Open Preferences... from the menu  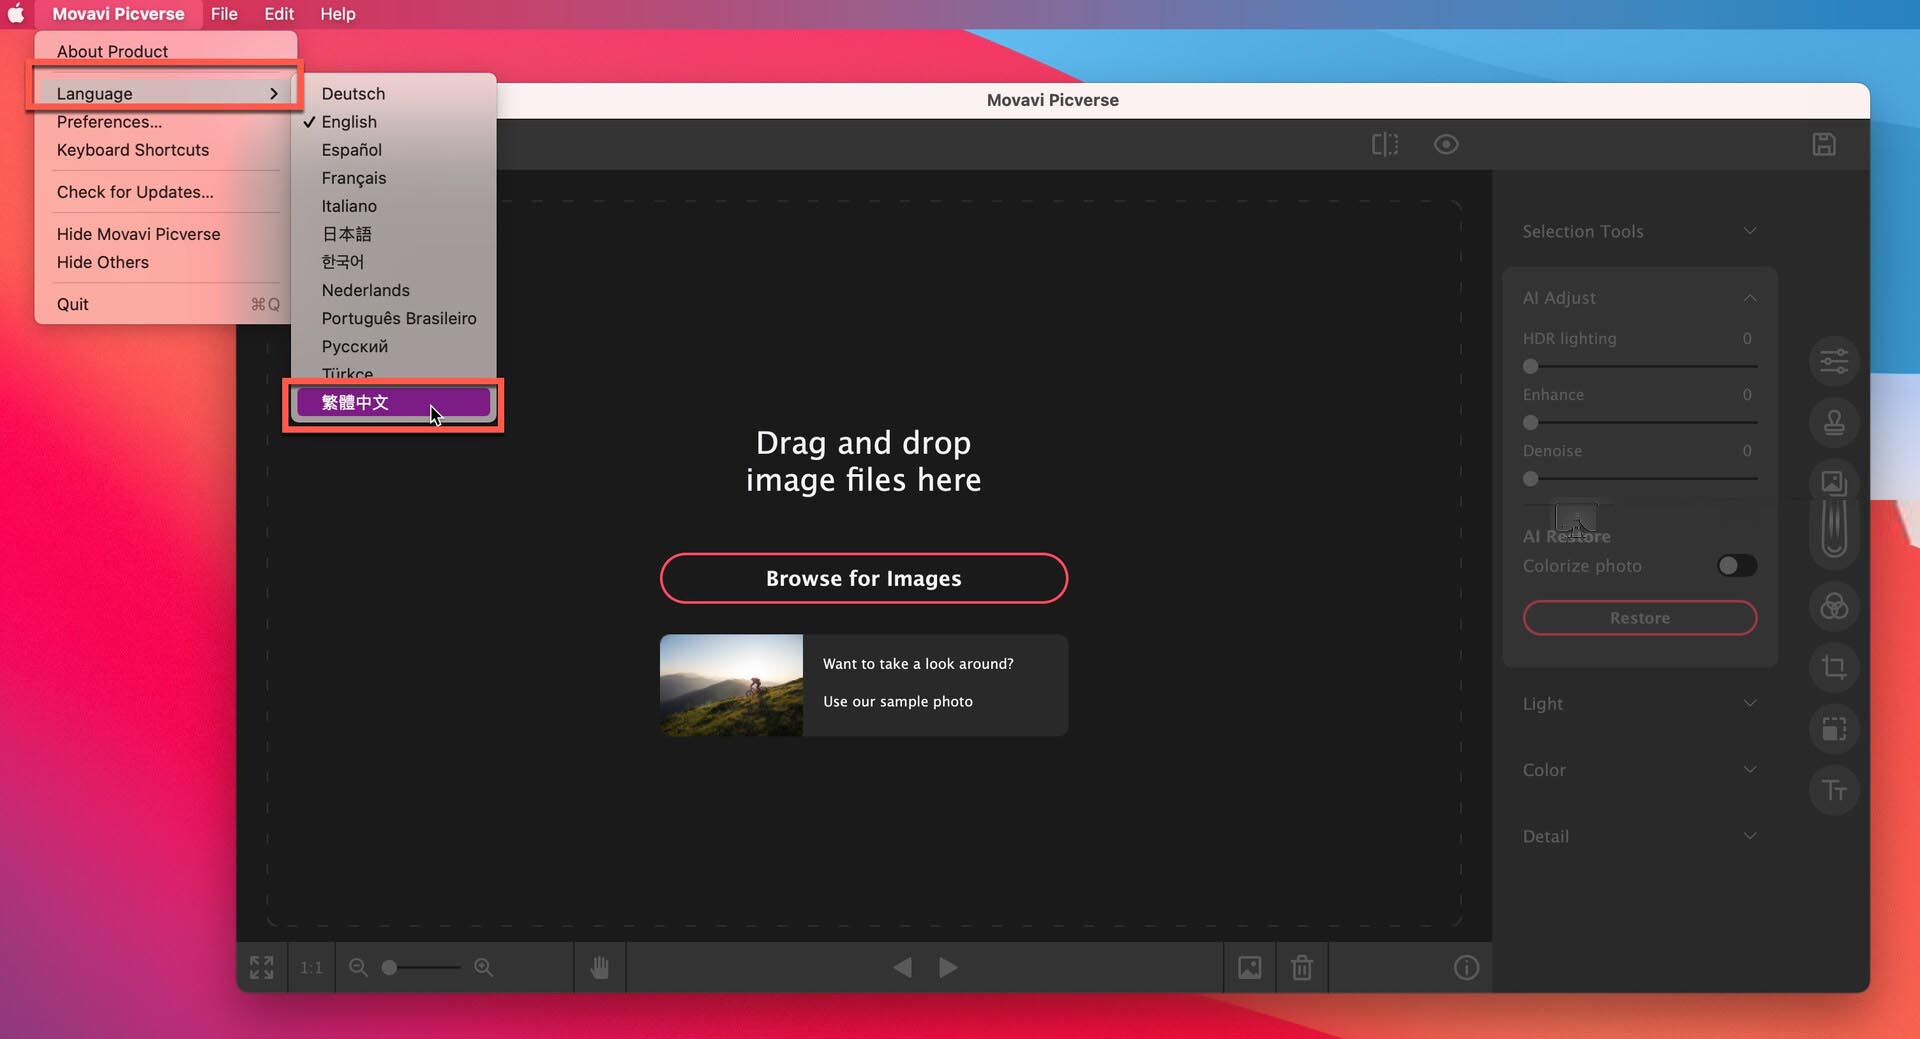coord(166,122)
